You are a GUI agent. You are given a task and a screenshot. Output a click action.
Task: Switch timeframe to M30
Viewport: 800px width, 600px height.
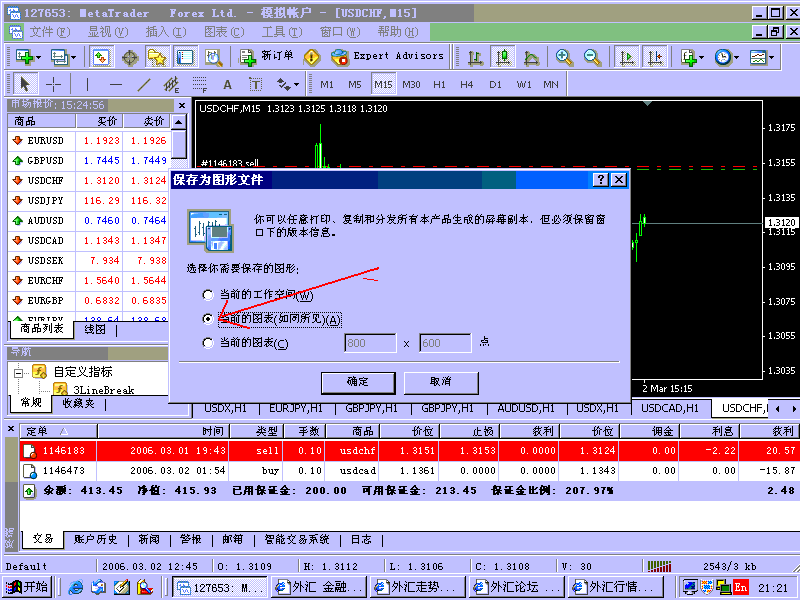click(413, 85)
